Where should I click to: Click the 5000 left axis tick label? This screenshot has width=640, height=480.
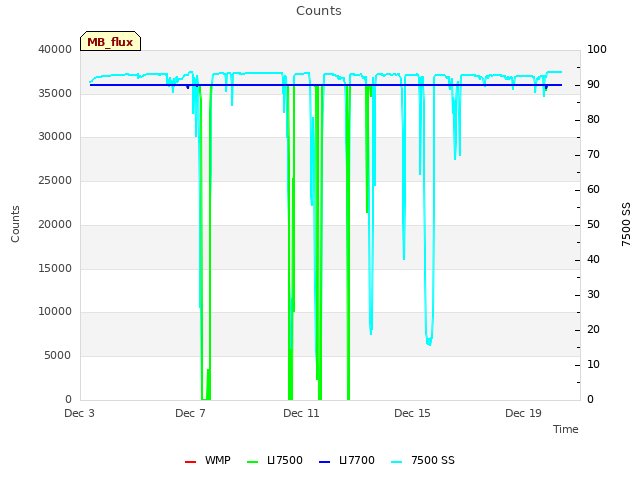pos(58,356)
